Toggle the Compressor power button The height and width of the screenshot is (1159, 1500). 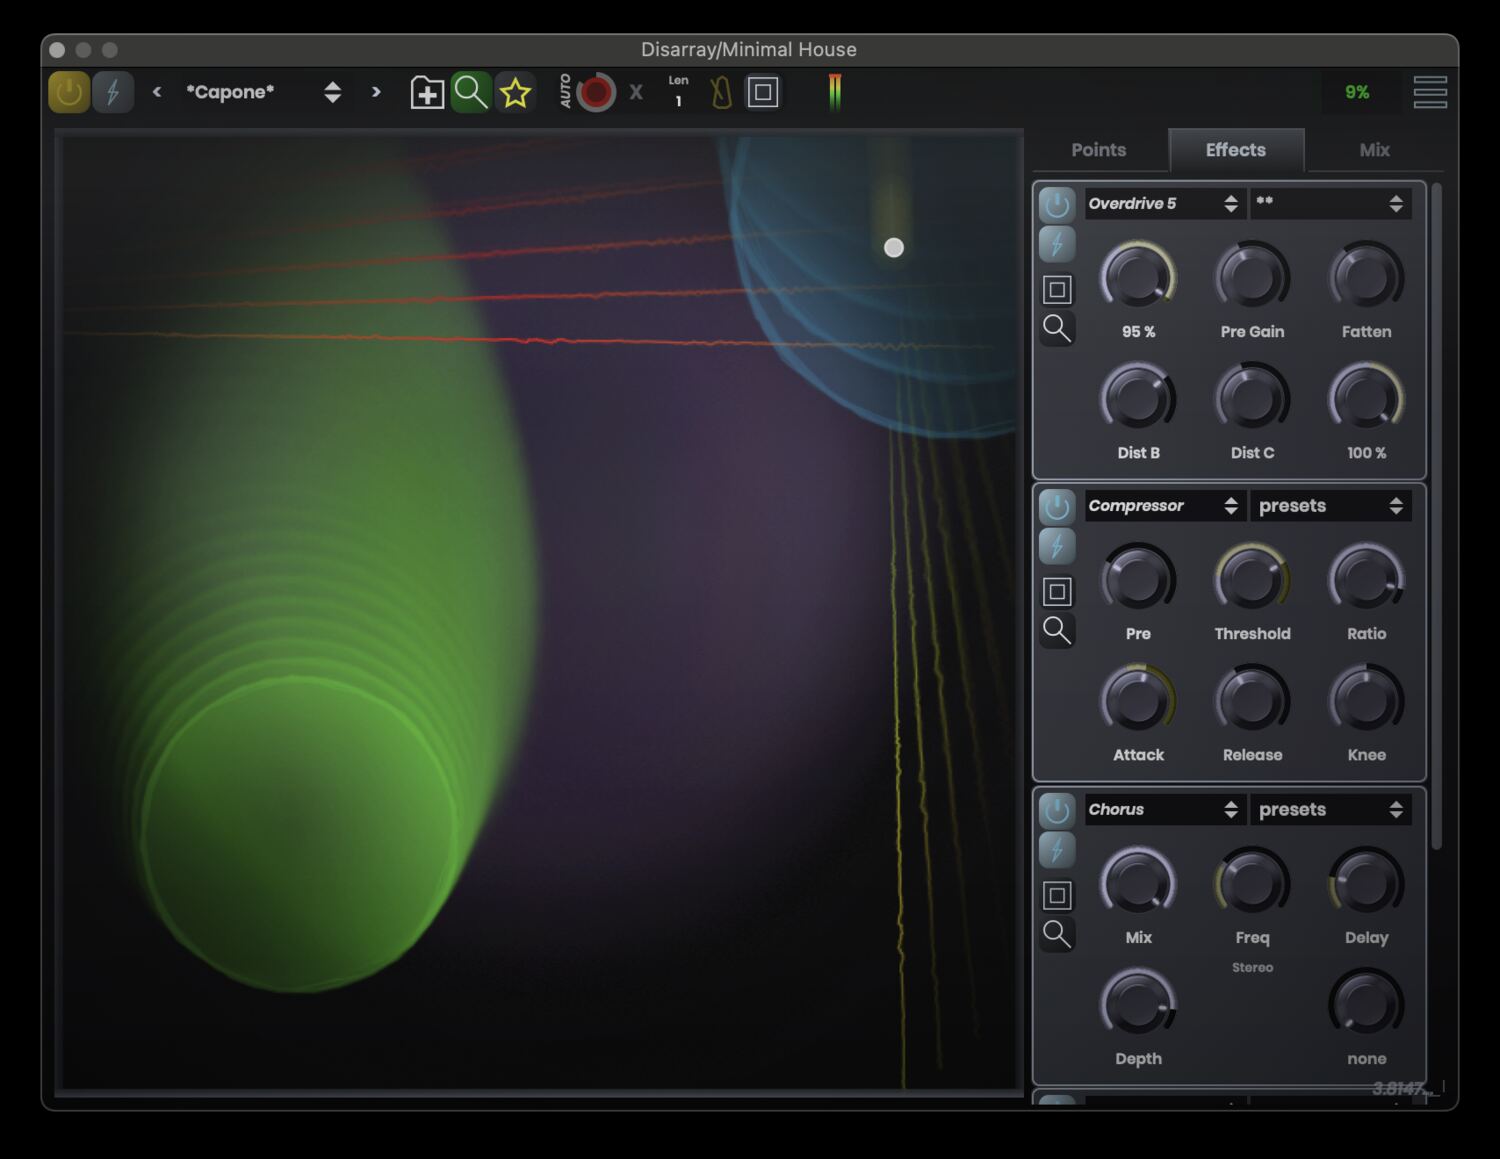pos(1057,507)
